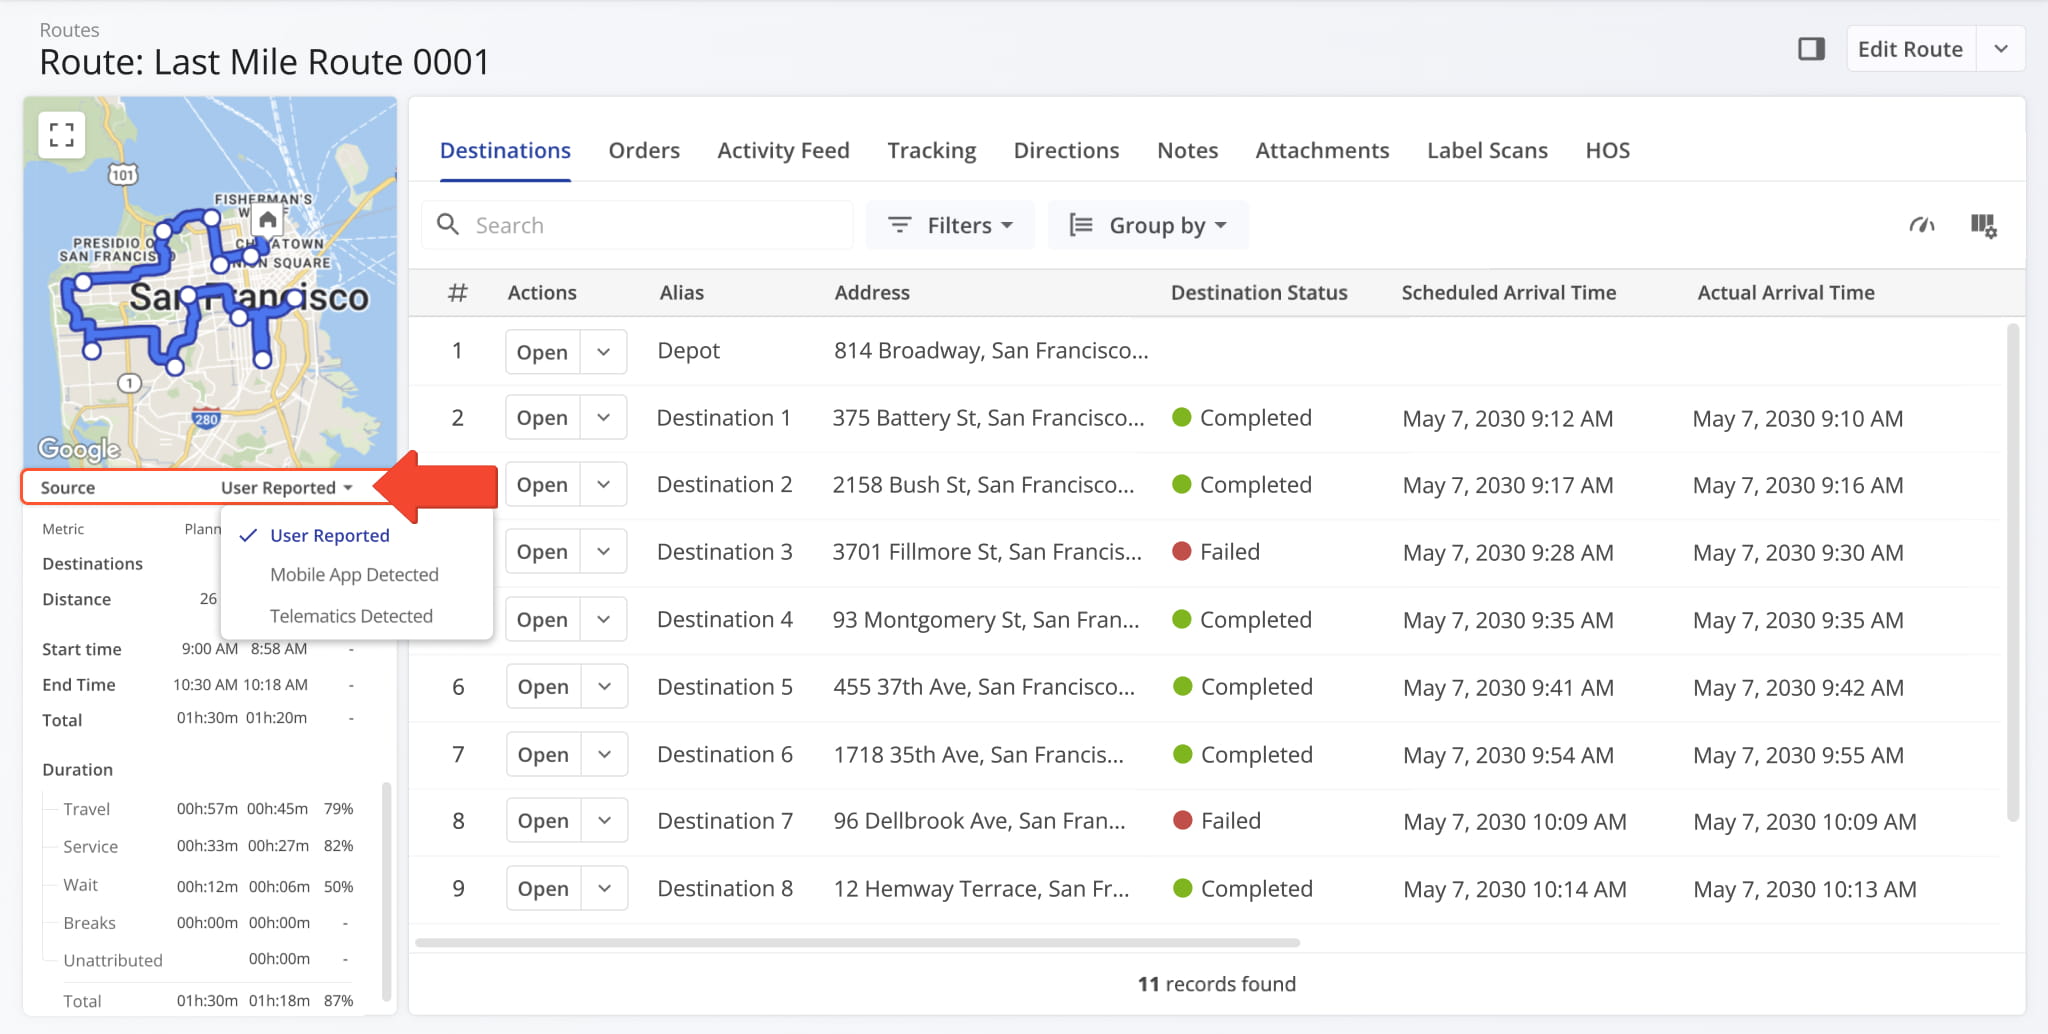
Task: Click the depot home marker on map
Action: pos(267,220)
